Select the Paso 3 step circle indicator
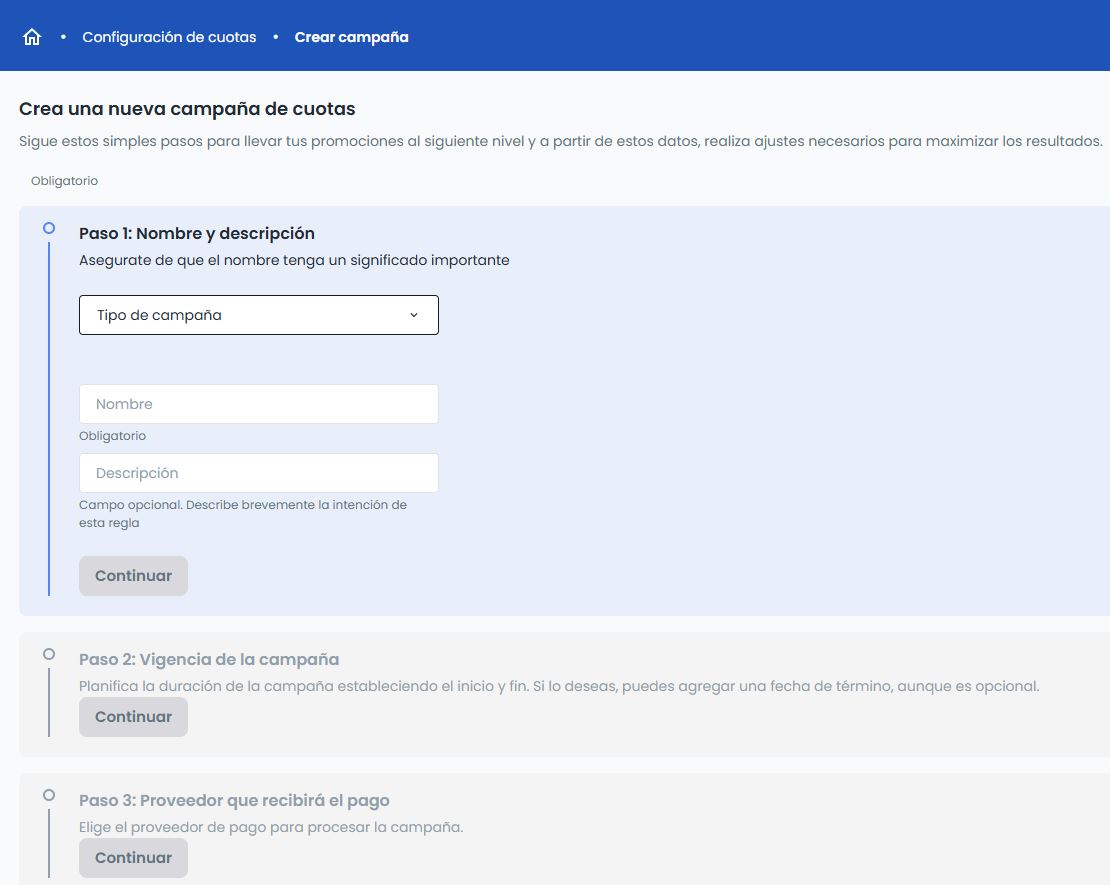The width and height of the screenshot is (1110, 885). click(x=49, y=795)
